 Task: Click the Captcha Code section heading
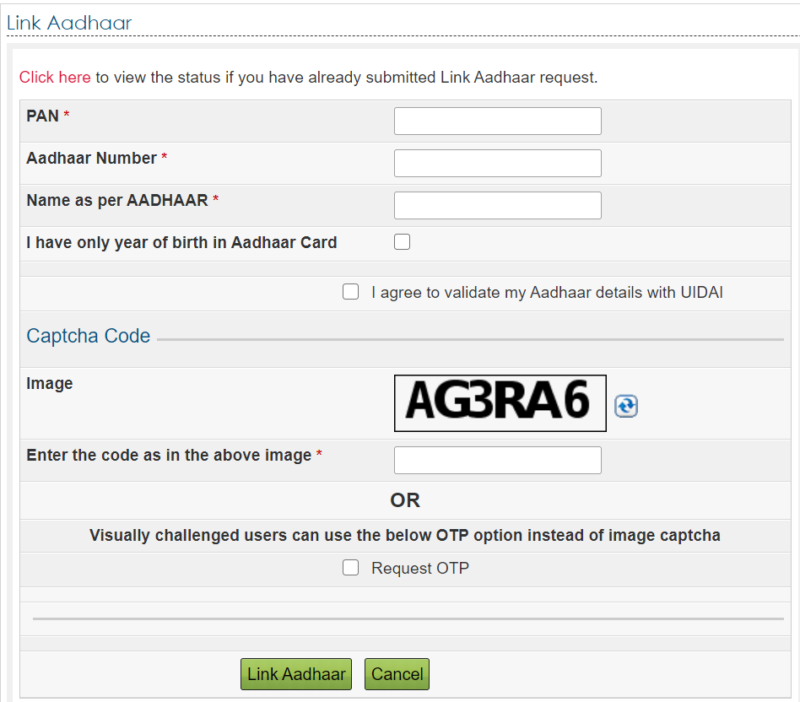click(x=88, y=336)
